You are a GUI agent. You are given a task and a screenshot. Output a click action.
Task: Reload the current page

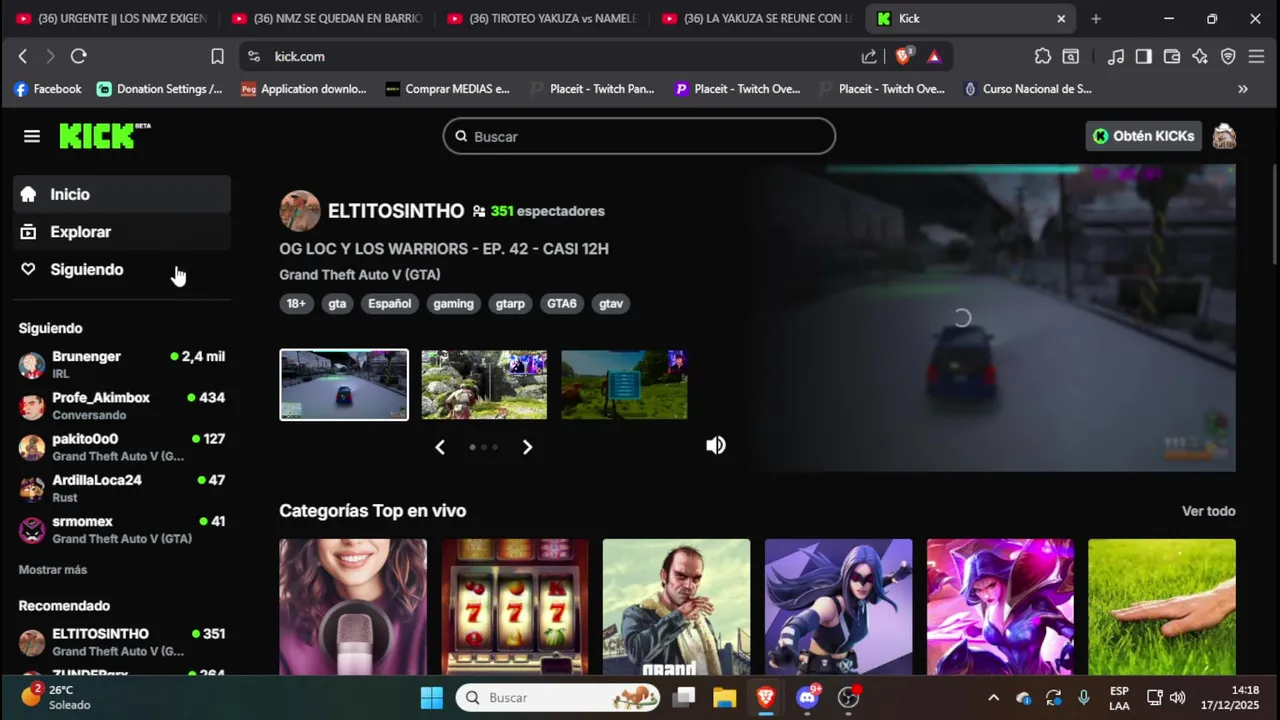(x=79, y=57)
